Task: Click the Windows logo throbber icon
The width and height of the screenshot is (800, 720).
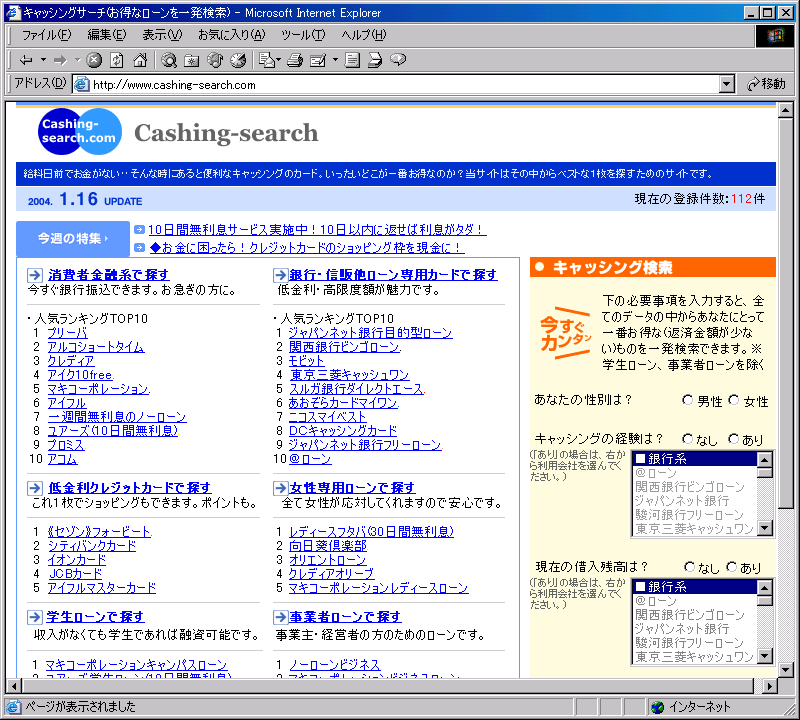Action: pos(774,35)
